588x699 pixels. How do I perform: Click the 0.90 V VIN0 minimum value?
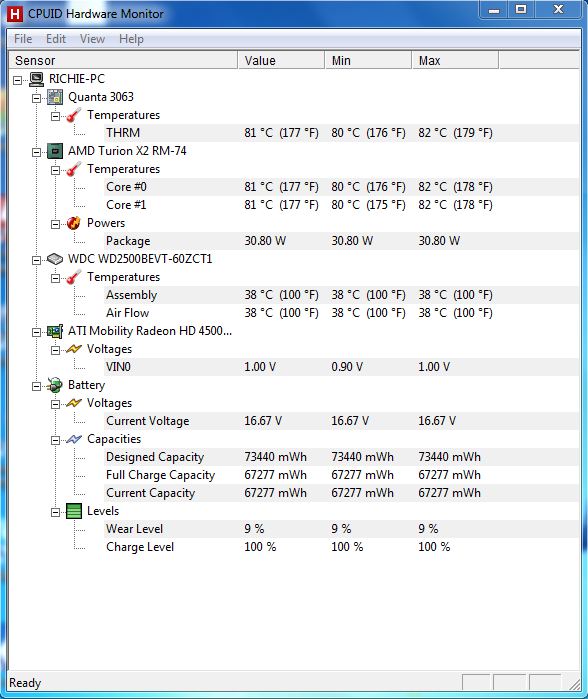click(347, 367)
